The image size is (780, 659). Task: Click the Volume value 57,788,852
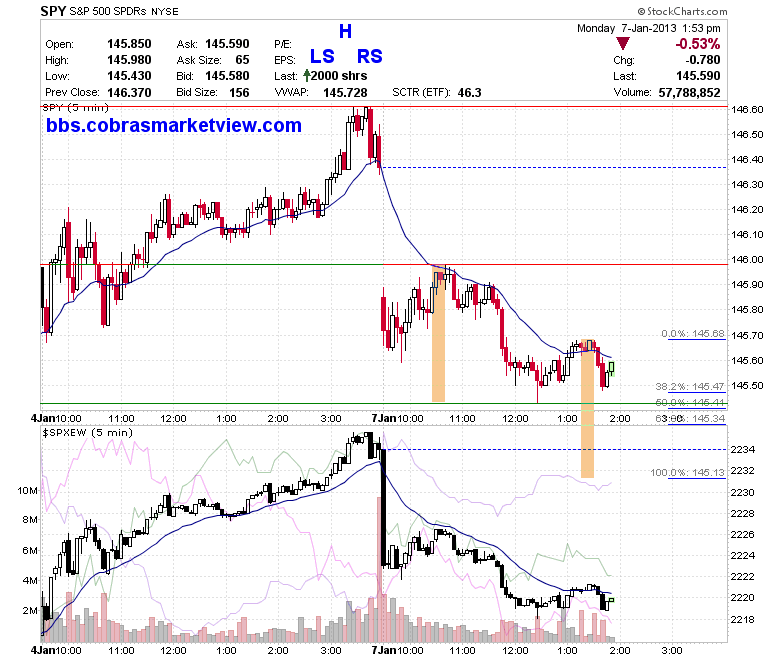tap(689, 92)
